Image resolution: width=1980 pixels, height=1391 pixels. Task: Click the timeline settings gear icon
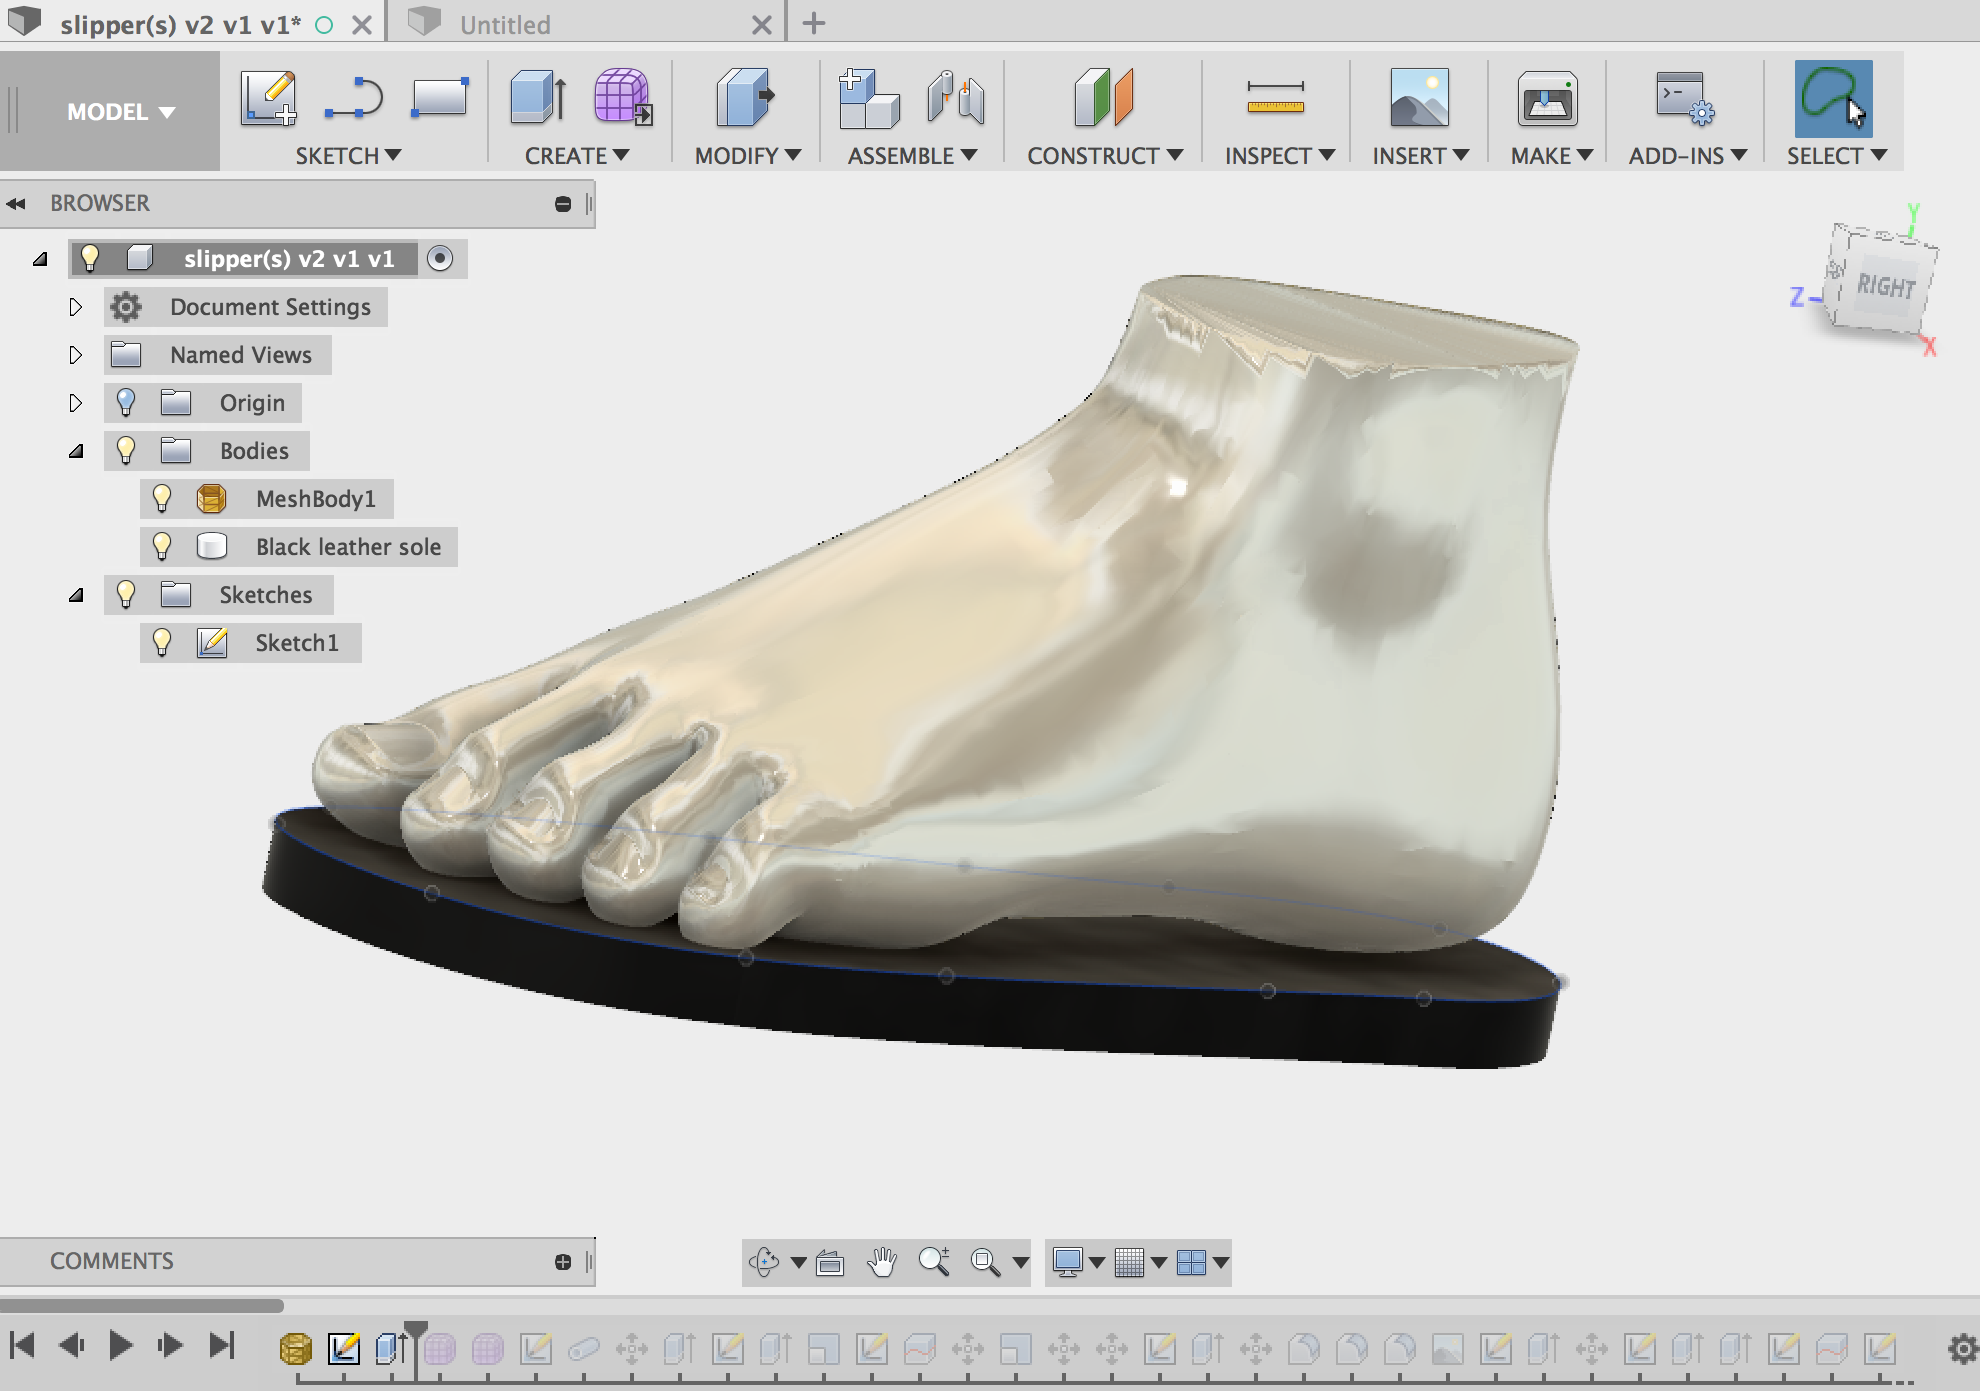point(1962,1349)
